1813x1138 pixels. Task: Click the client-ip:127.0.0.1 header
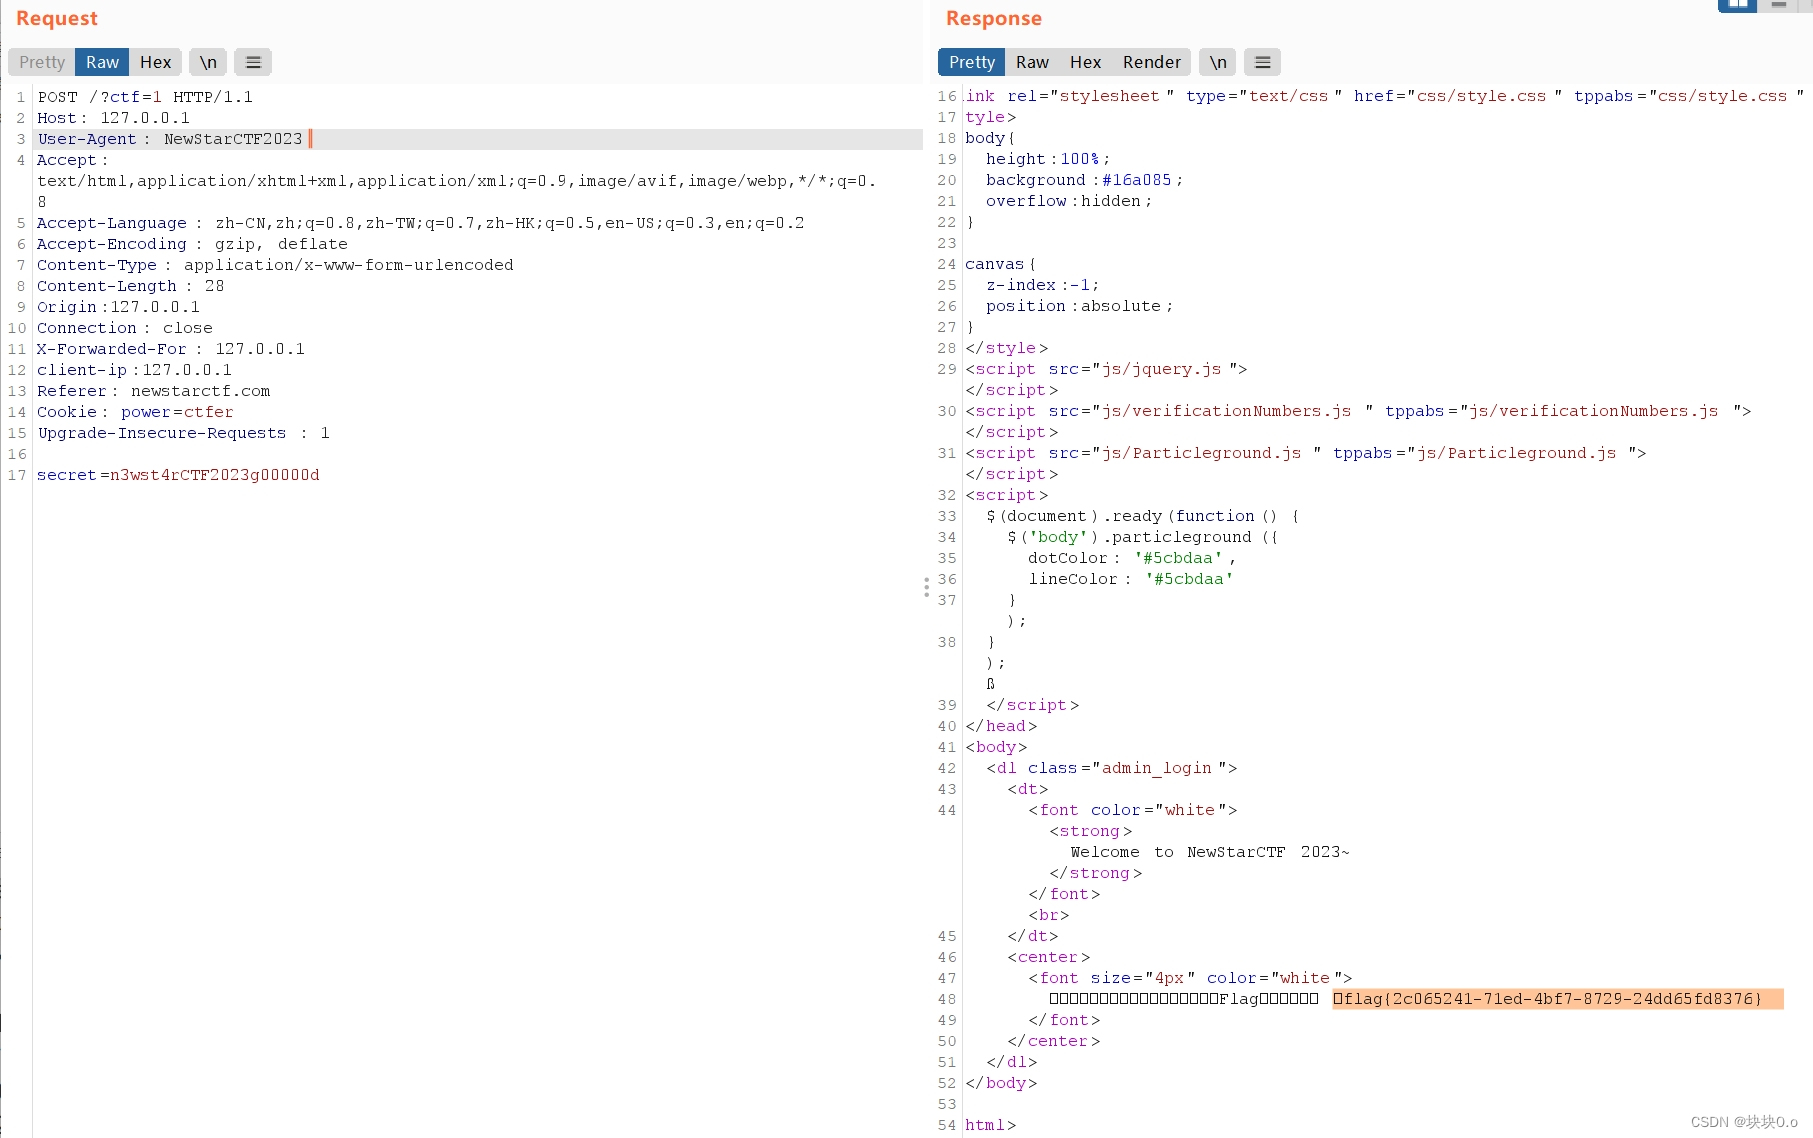[x=134, y=370]
